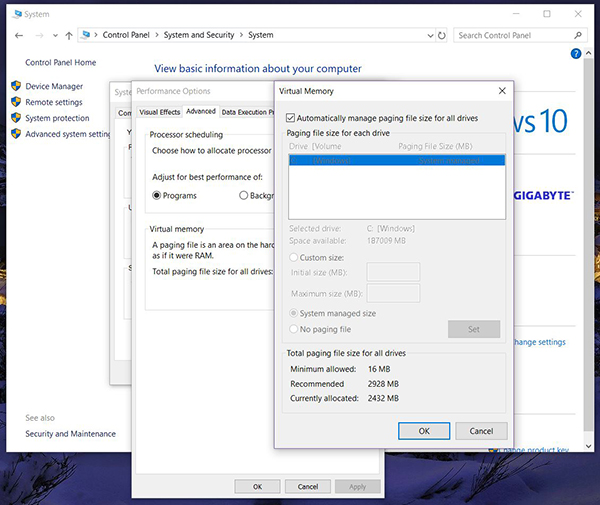Image resolution: width=600 pixels, height=505 pixels.
Task: Click the 187009 MB space available value
Action: point(386,241)
